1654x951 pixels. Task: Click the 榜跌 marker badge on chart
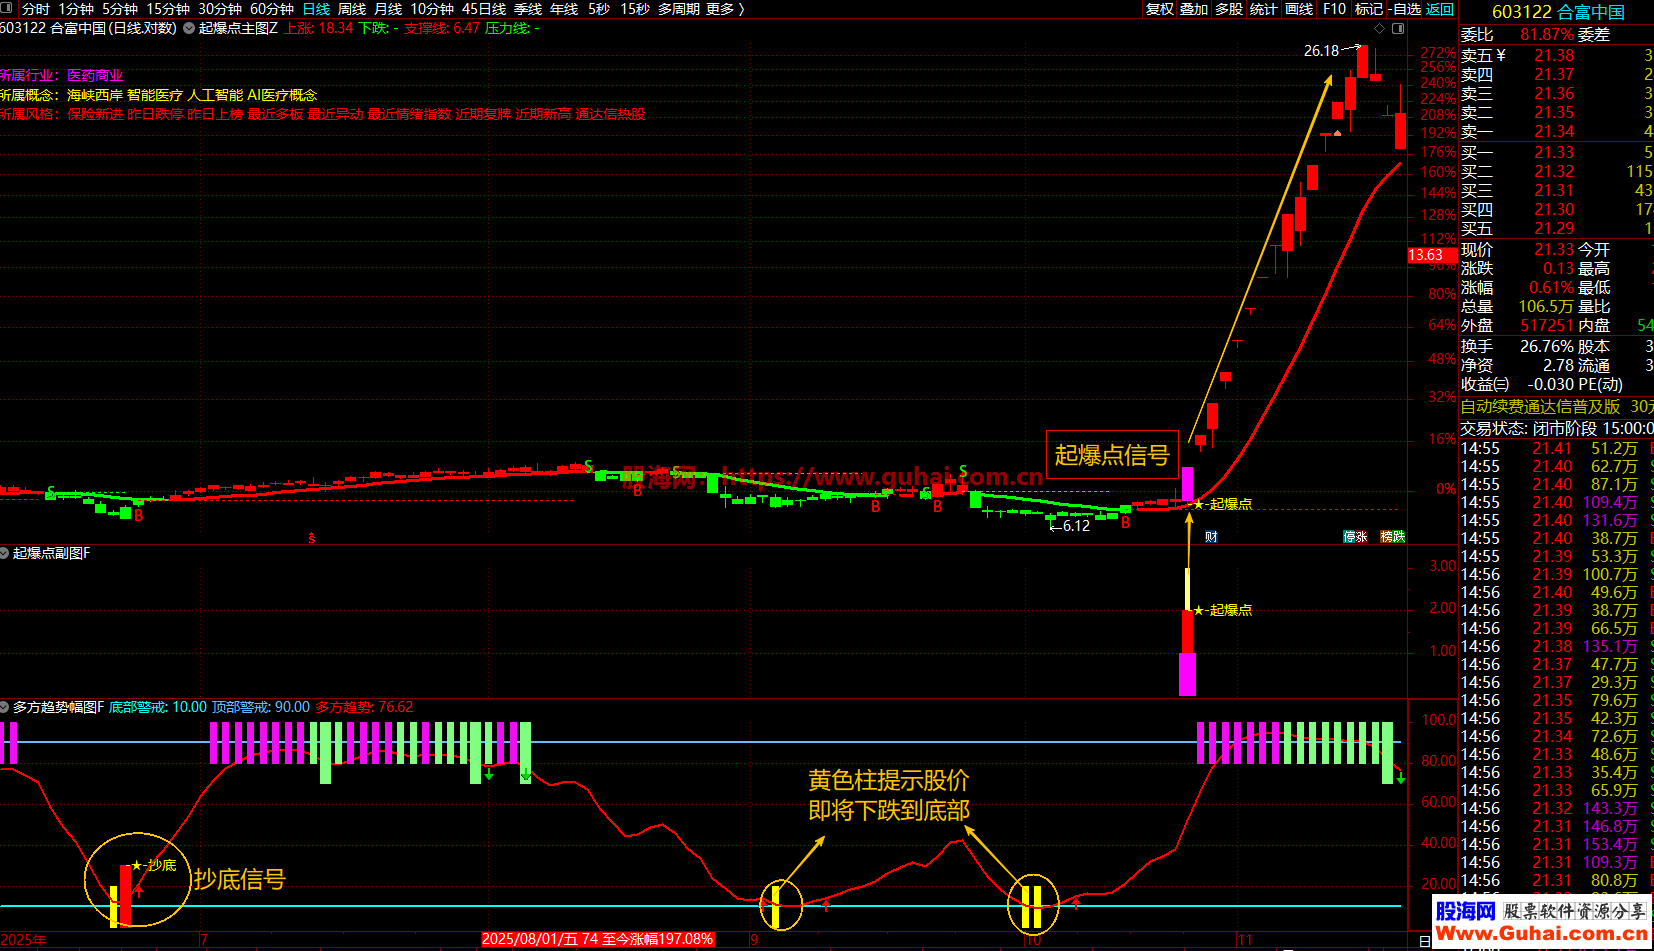[1392, 537]
